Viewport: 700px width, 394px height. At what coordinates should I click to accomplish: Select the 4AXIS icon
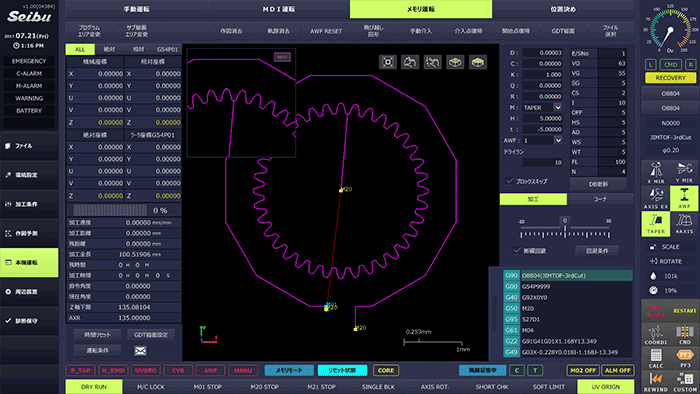[x=684, y=224]
